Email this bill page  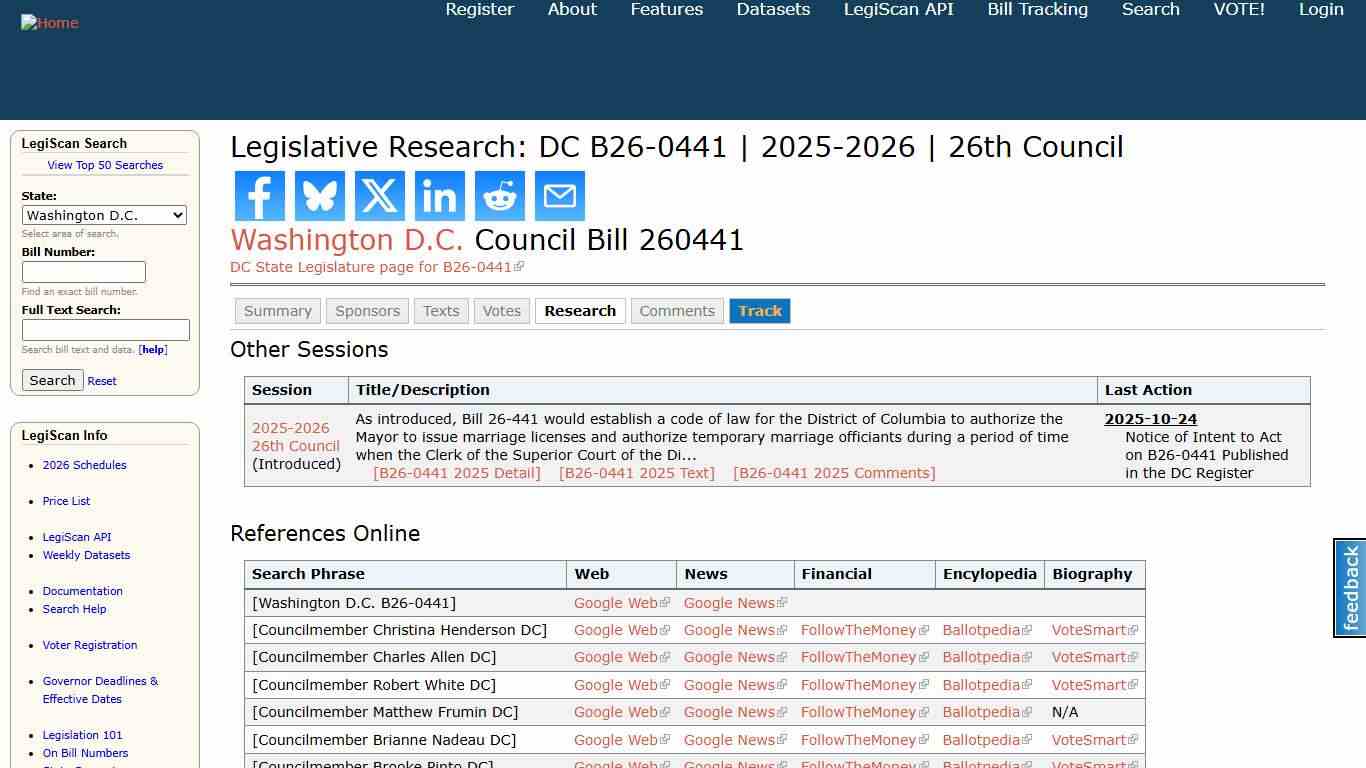[x=559, y=196]
